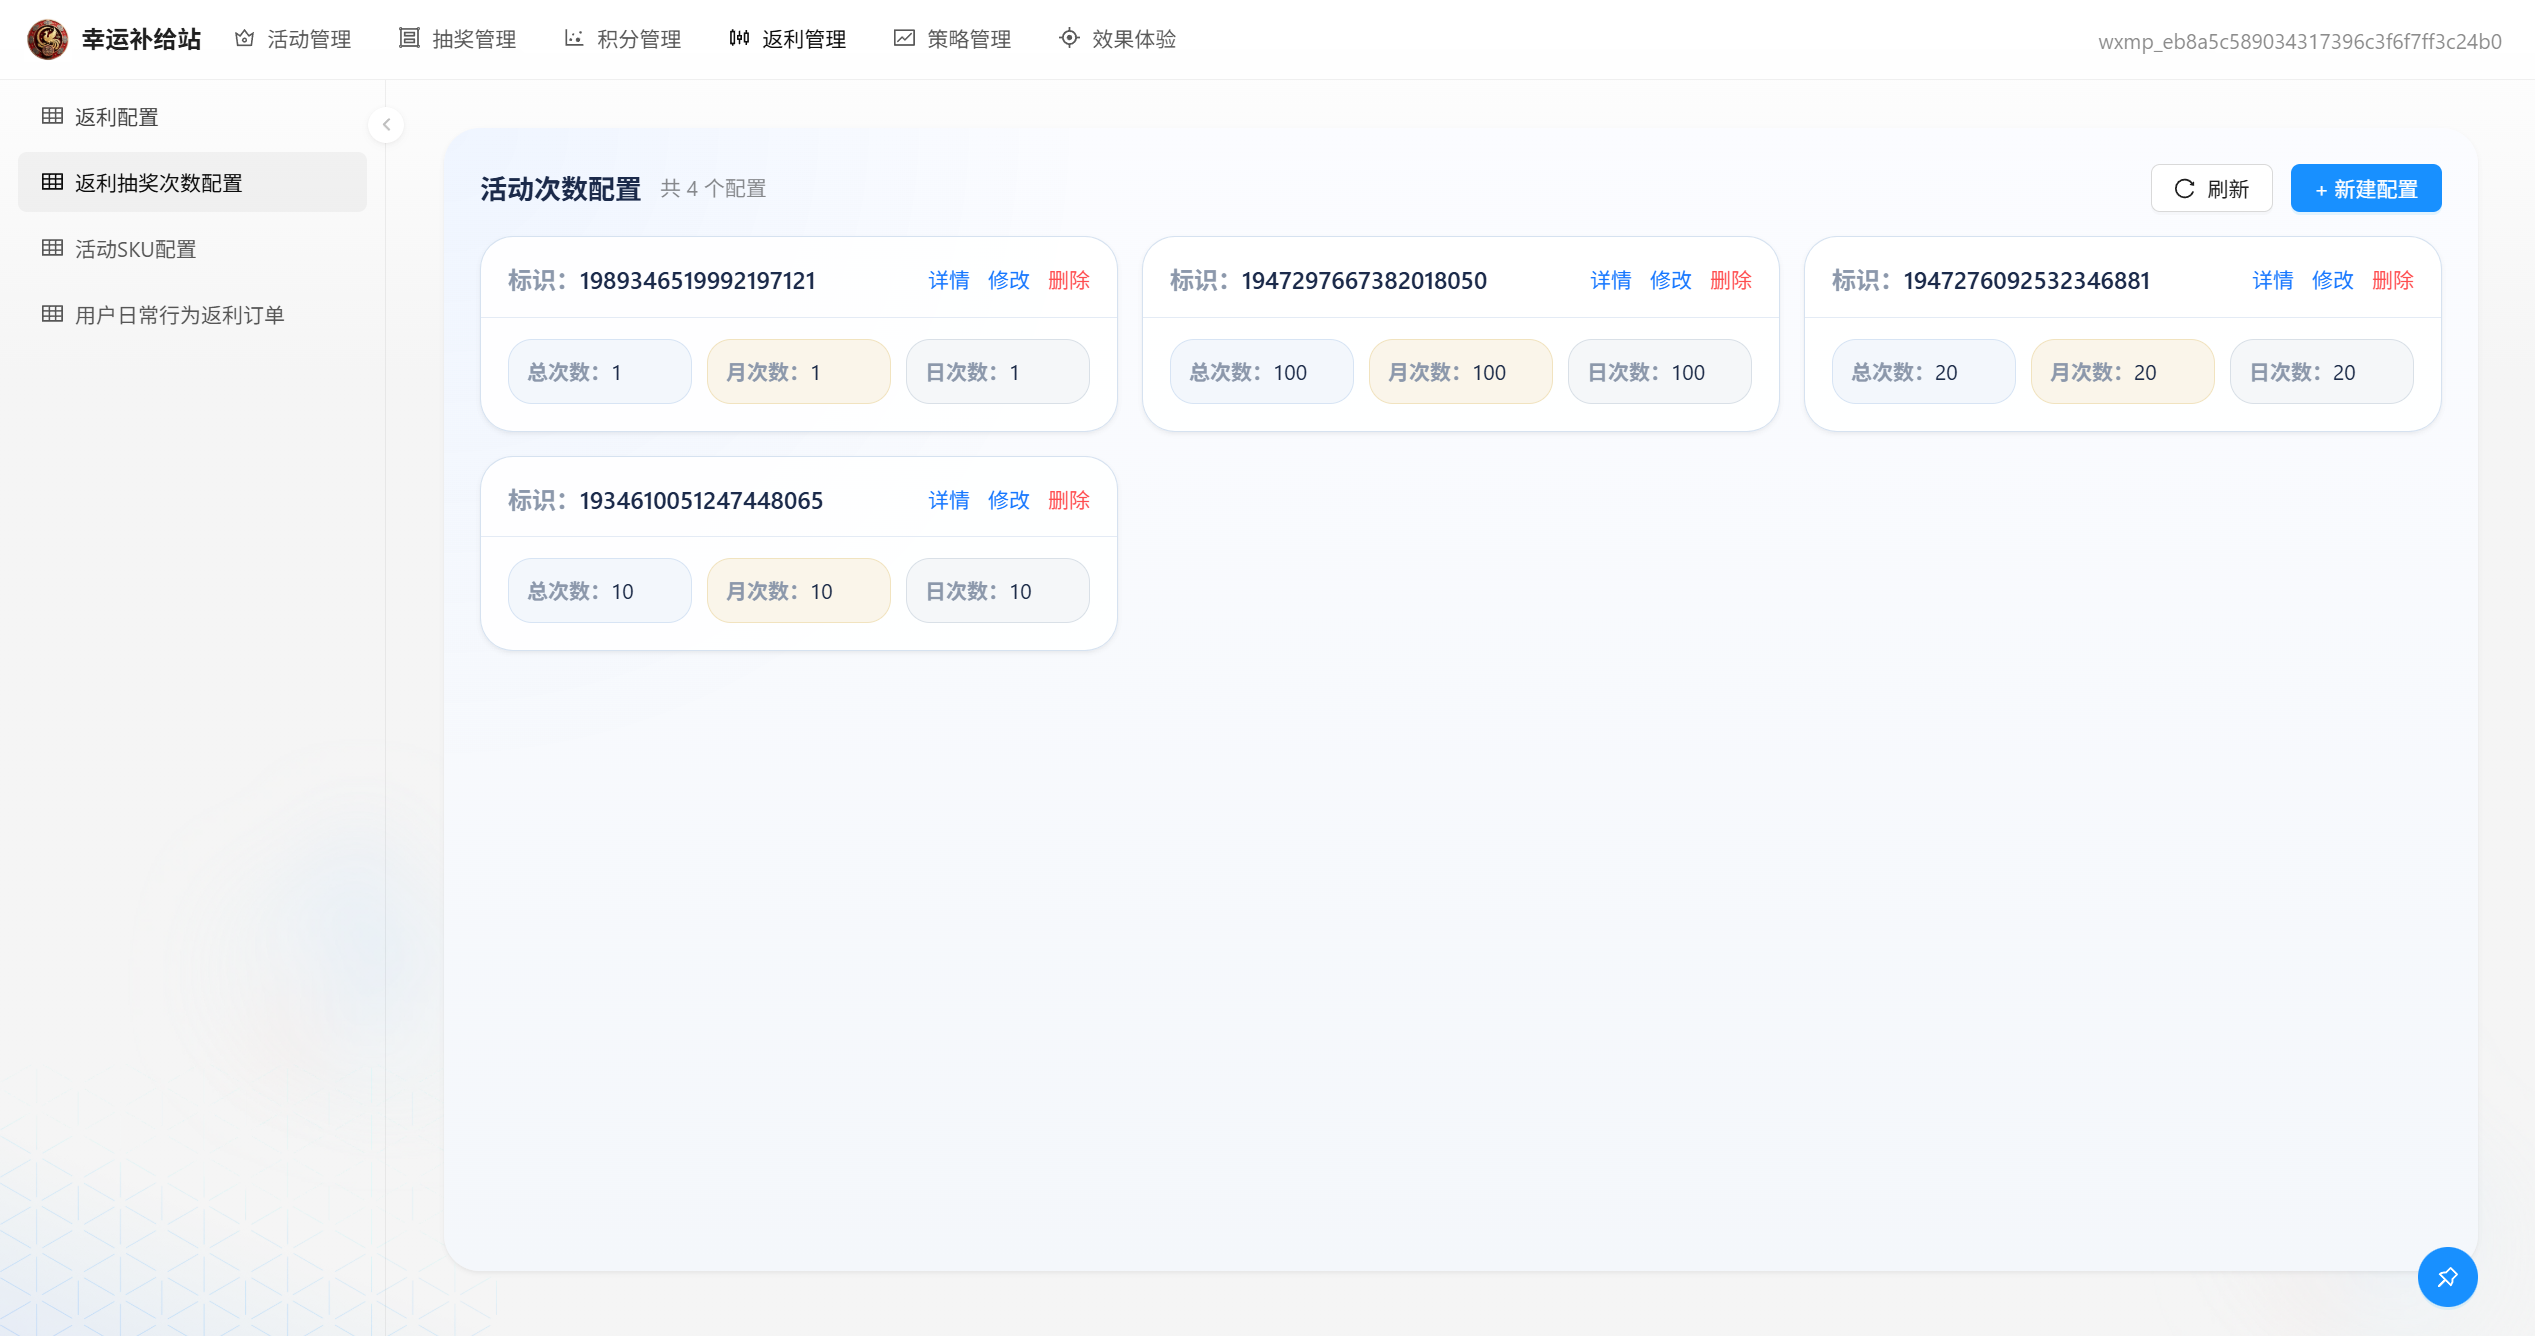
Task: Click the chart icon beside 积分管理
Action: [x=574, y=38]
